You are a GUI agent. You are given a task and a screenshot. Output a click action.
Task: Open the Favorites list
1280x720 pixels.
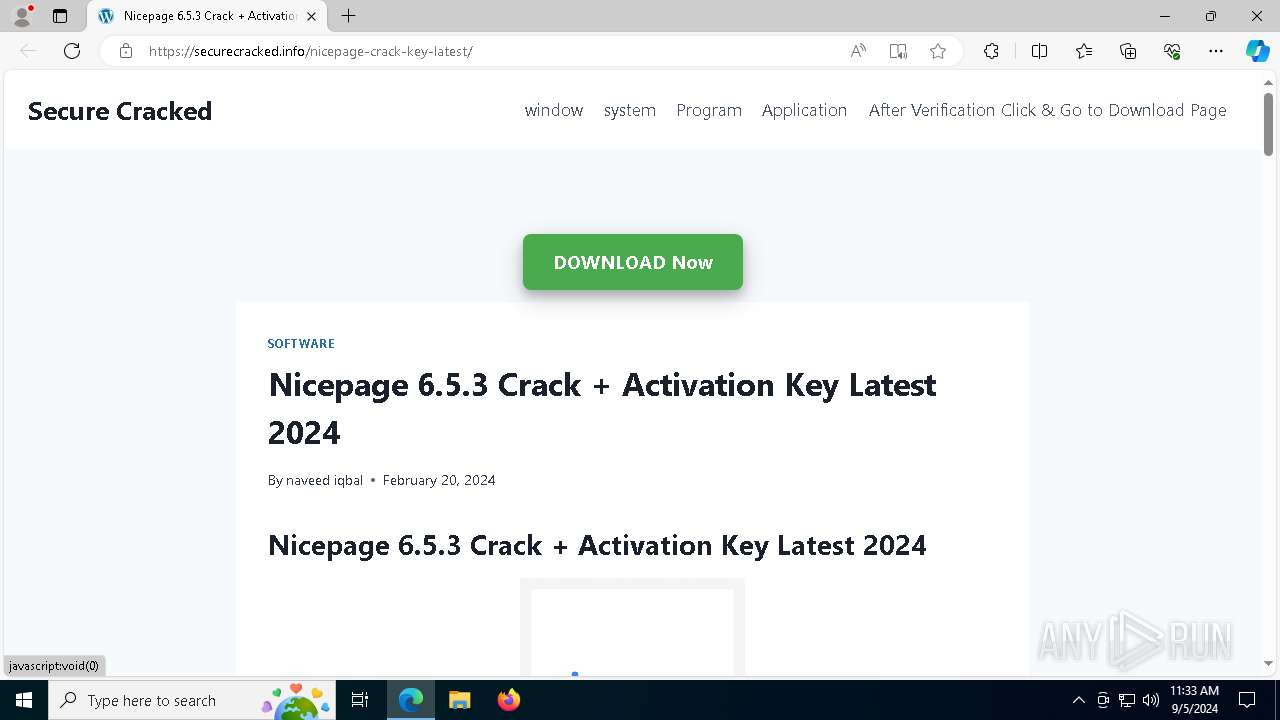[1084, 51]
